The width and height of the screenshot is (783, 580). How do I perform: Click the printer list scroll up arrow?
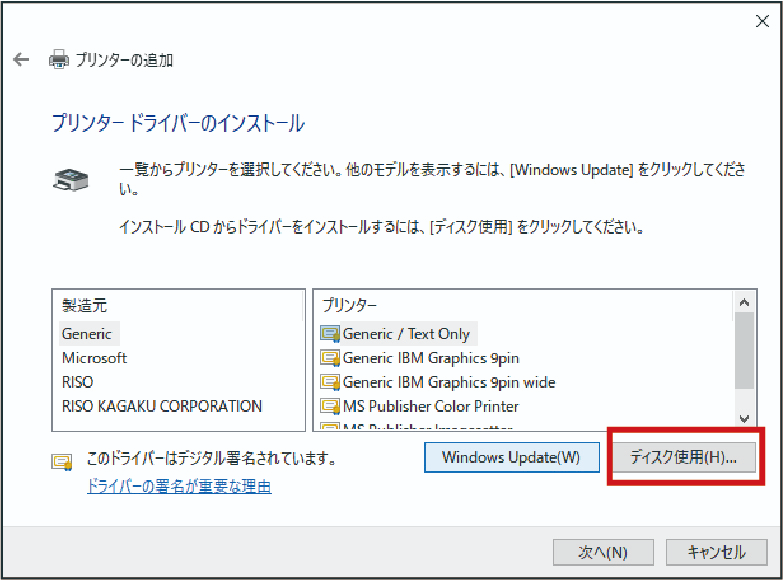point(744,303)
